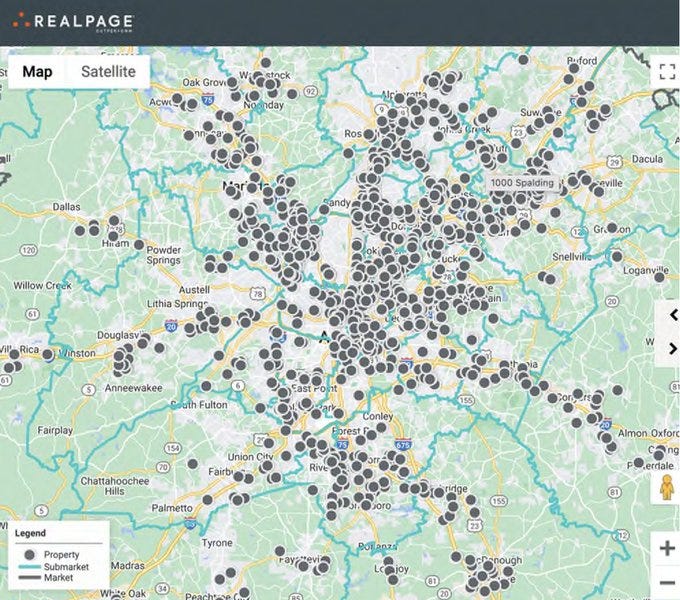Click the right chevron arrow
Screen dimensions: 680x600
coord(673,349)
